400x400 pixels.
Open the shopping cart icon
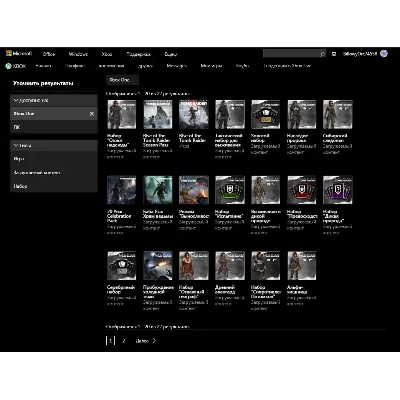(x=334, y=54)
